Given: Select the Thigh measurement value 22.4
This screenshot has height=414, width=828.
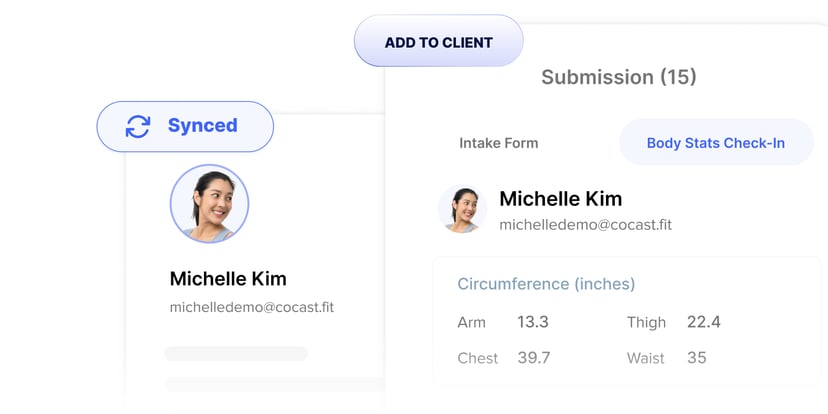Looking at the screenshot, I should [703, 322].
